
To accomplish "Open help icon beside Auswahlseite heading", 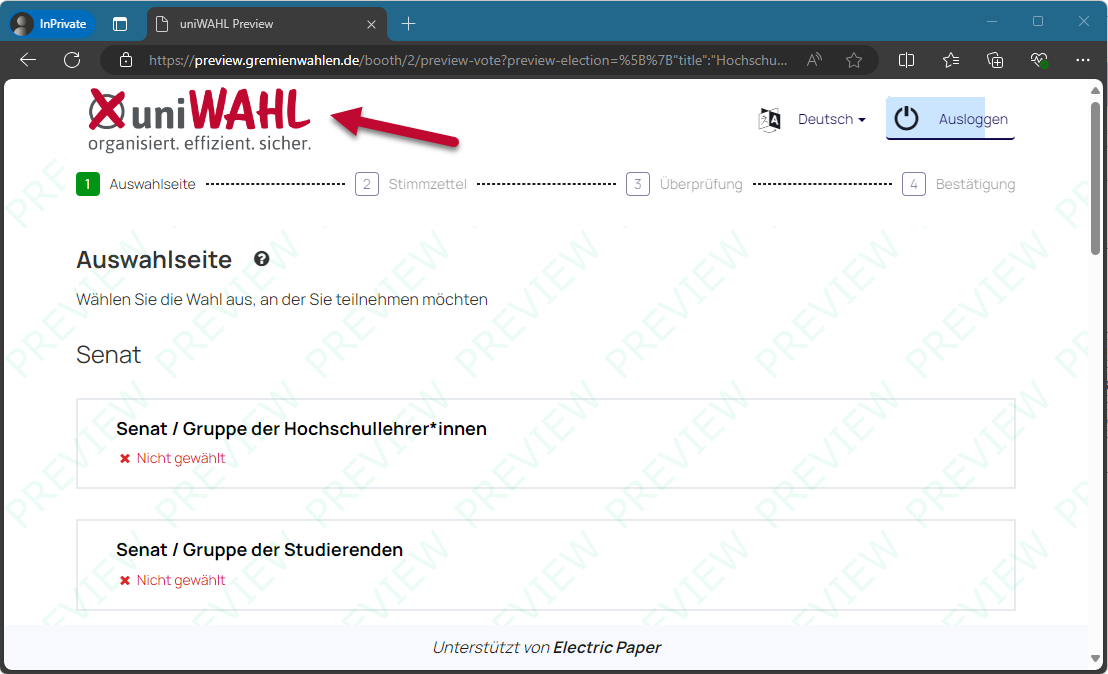I will tap(261, 259).
